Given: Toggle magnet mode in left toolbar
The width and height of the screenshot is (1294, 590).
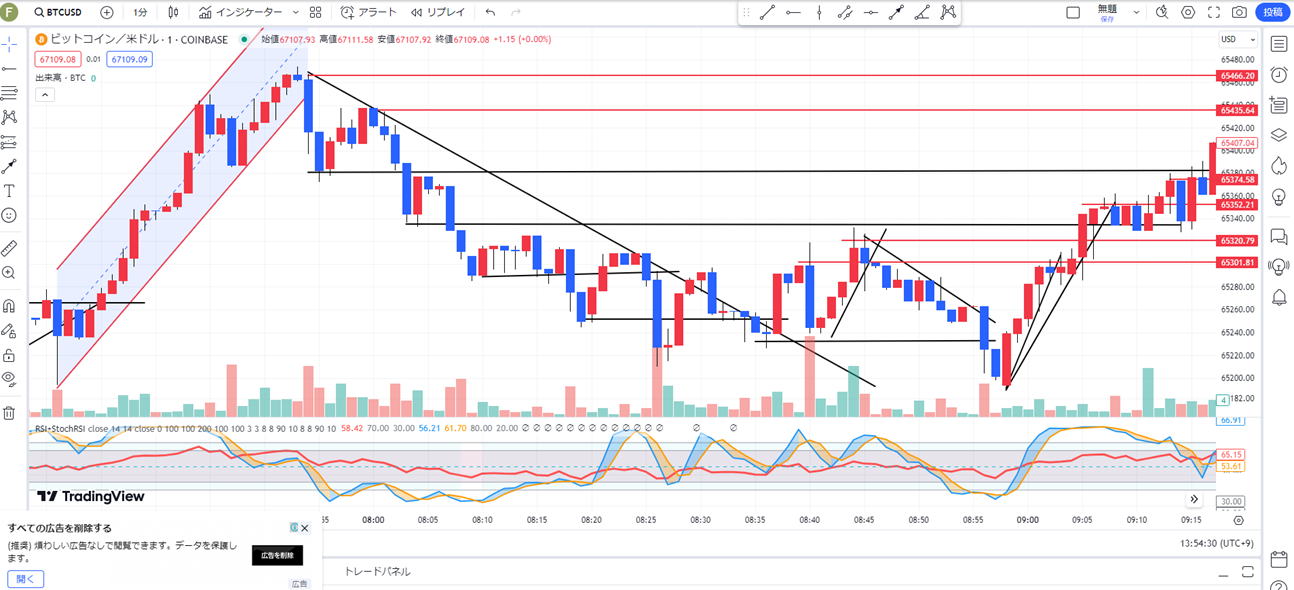Looking at the screenshot, I should click(x=9, y=306).
